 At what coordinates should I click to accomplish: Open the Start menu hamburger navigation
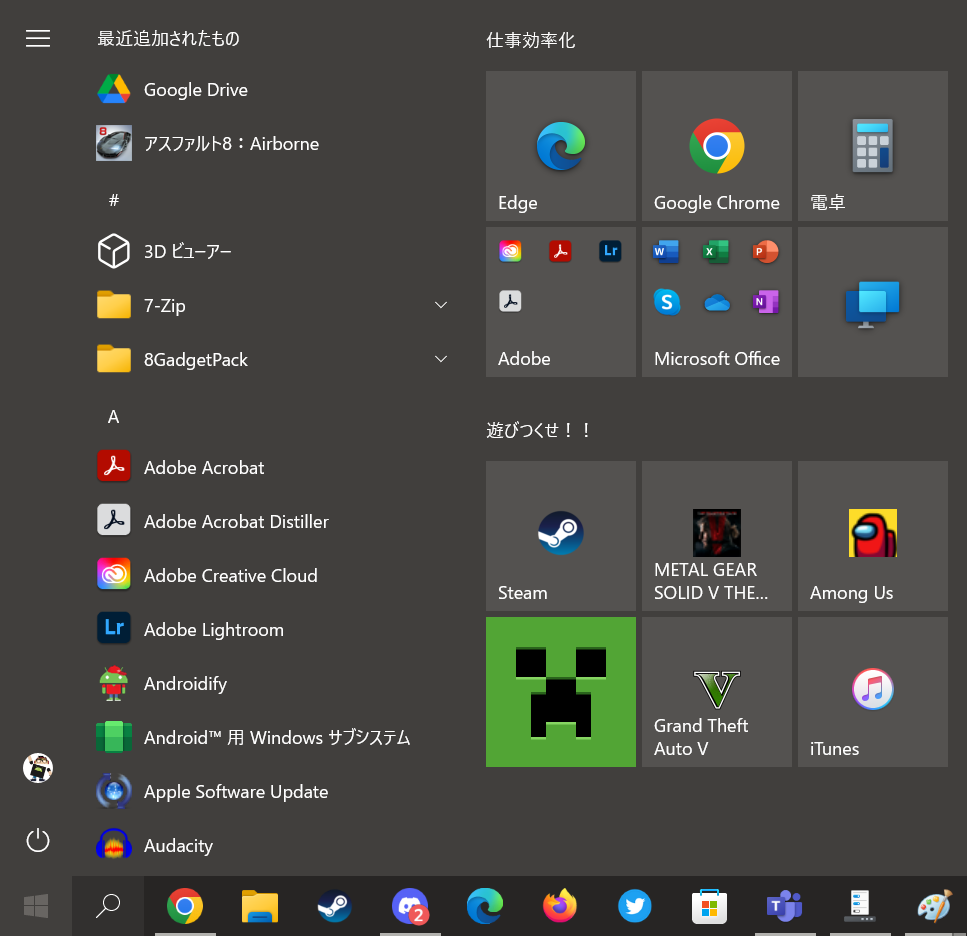38,38
